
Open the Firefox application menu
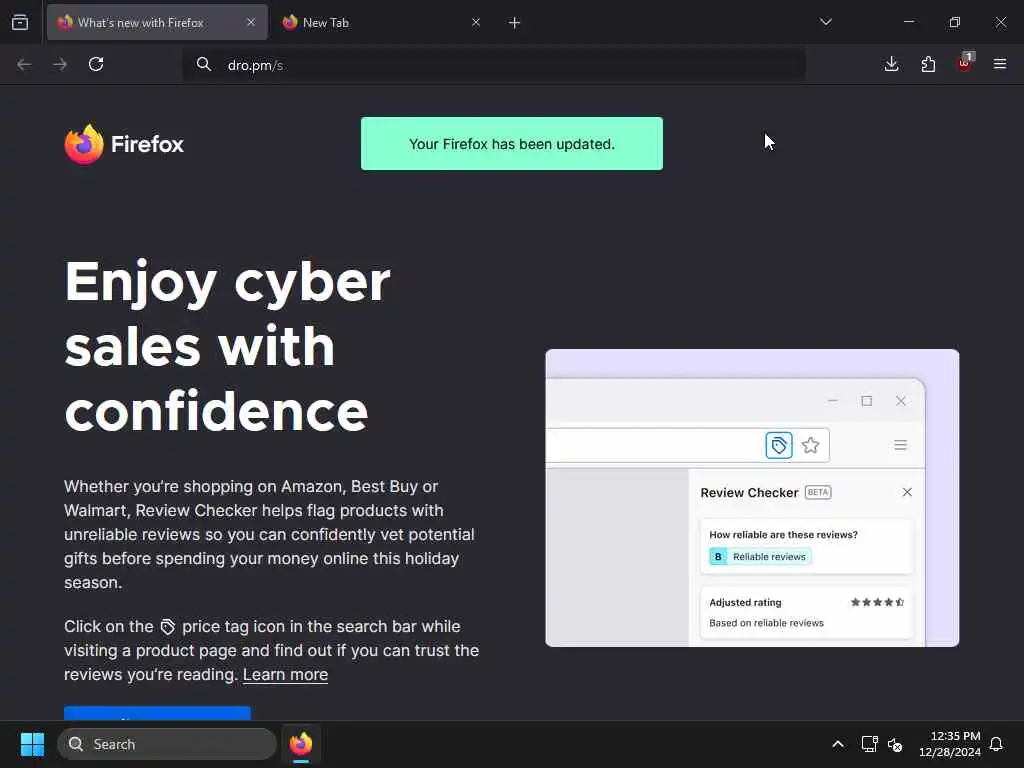1000,64
